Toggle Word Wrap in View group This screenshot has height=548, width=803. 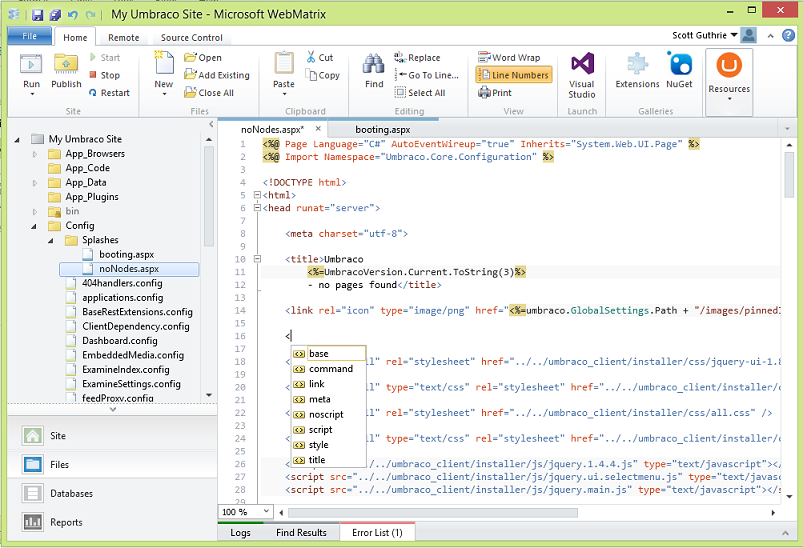click(x=509, y=57)
